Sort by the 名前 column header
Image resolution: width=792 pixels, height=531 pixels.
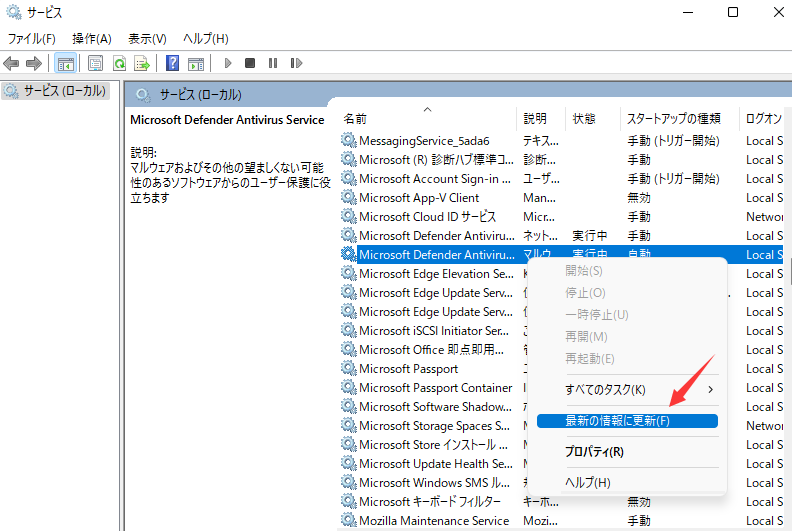[x=427, y=119]
